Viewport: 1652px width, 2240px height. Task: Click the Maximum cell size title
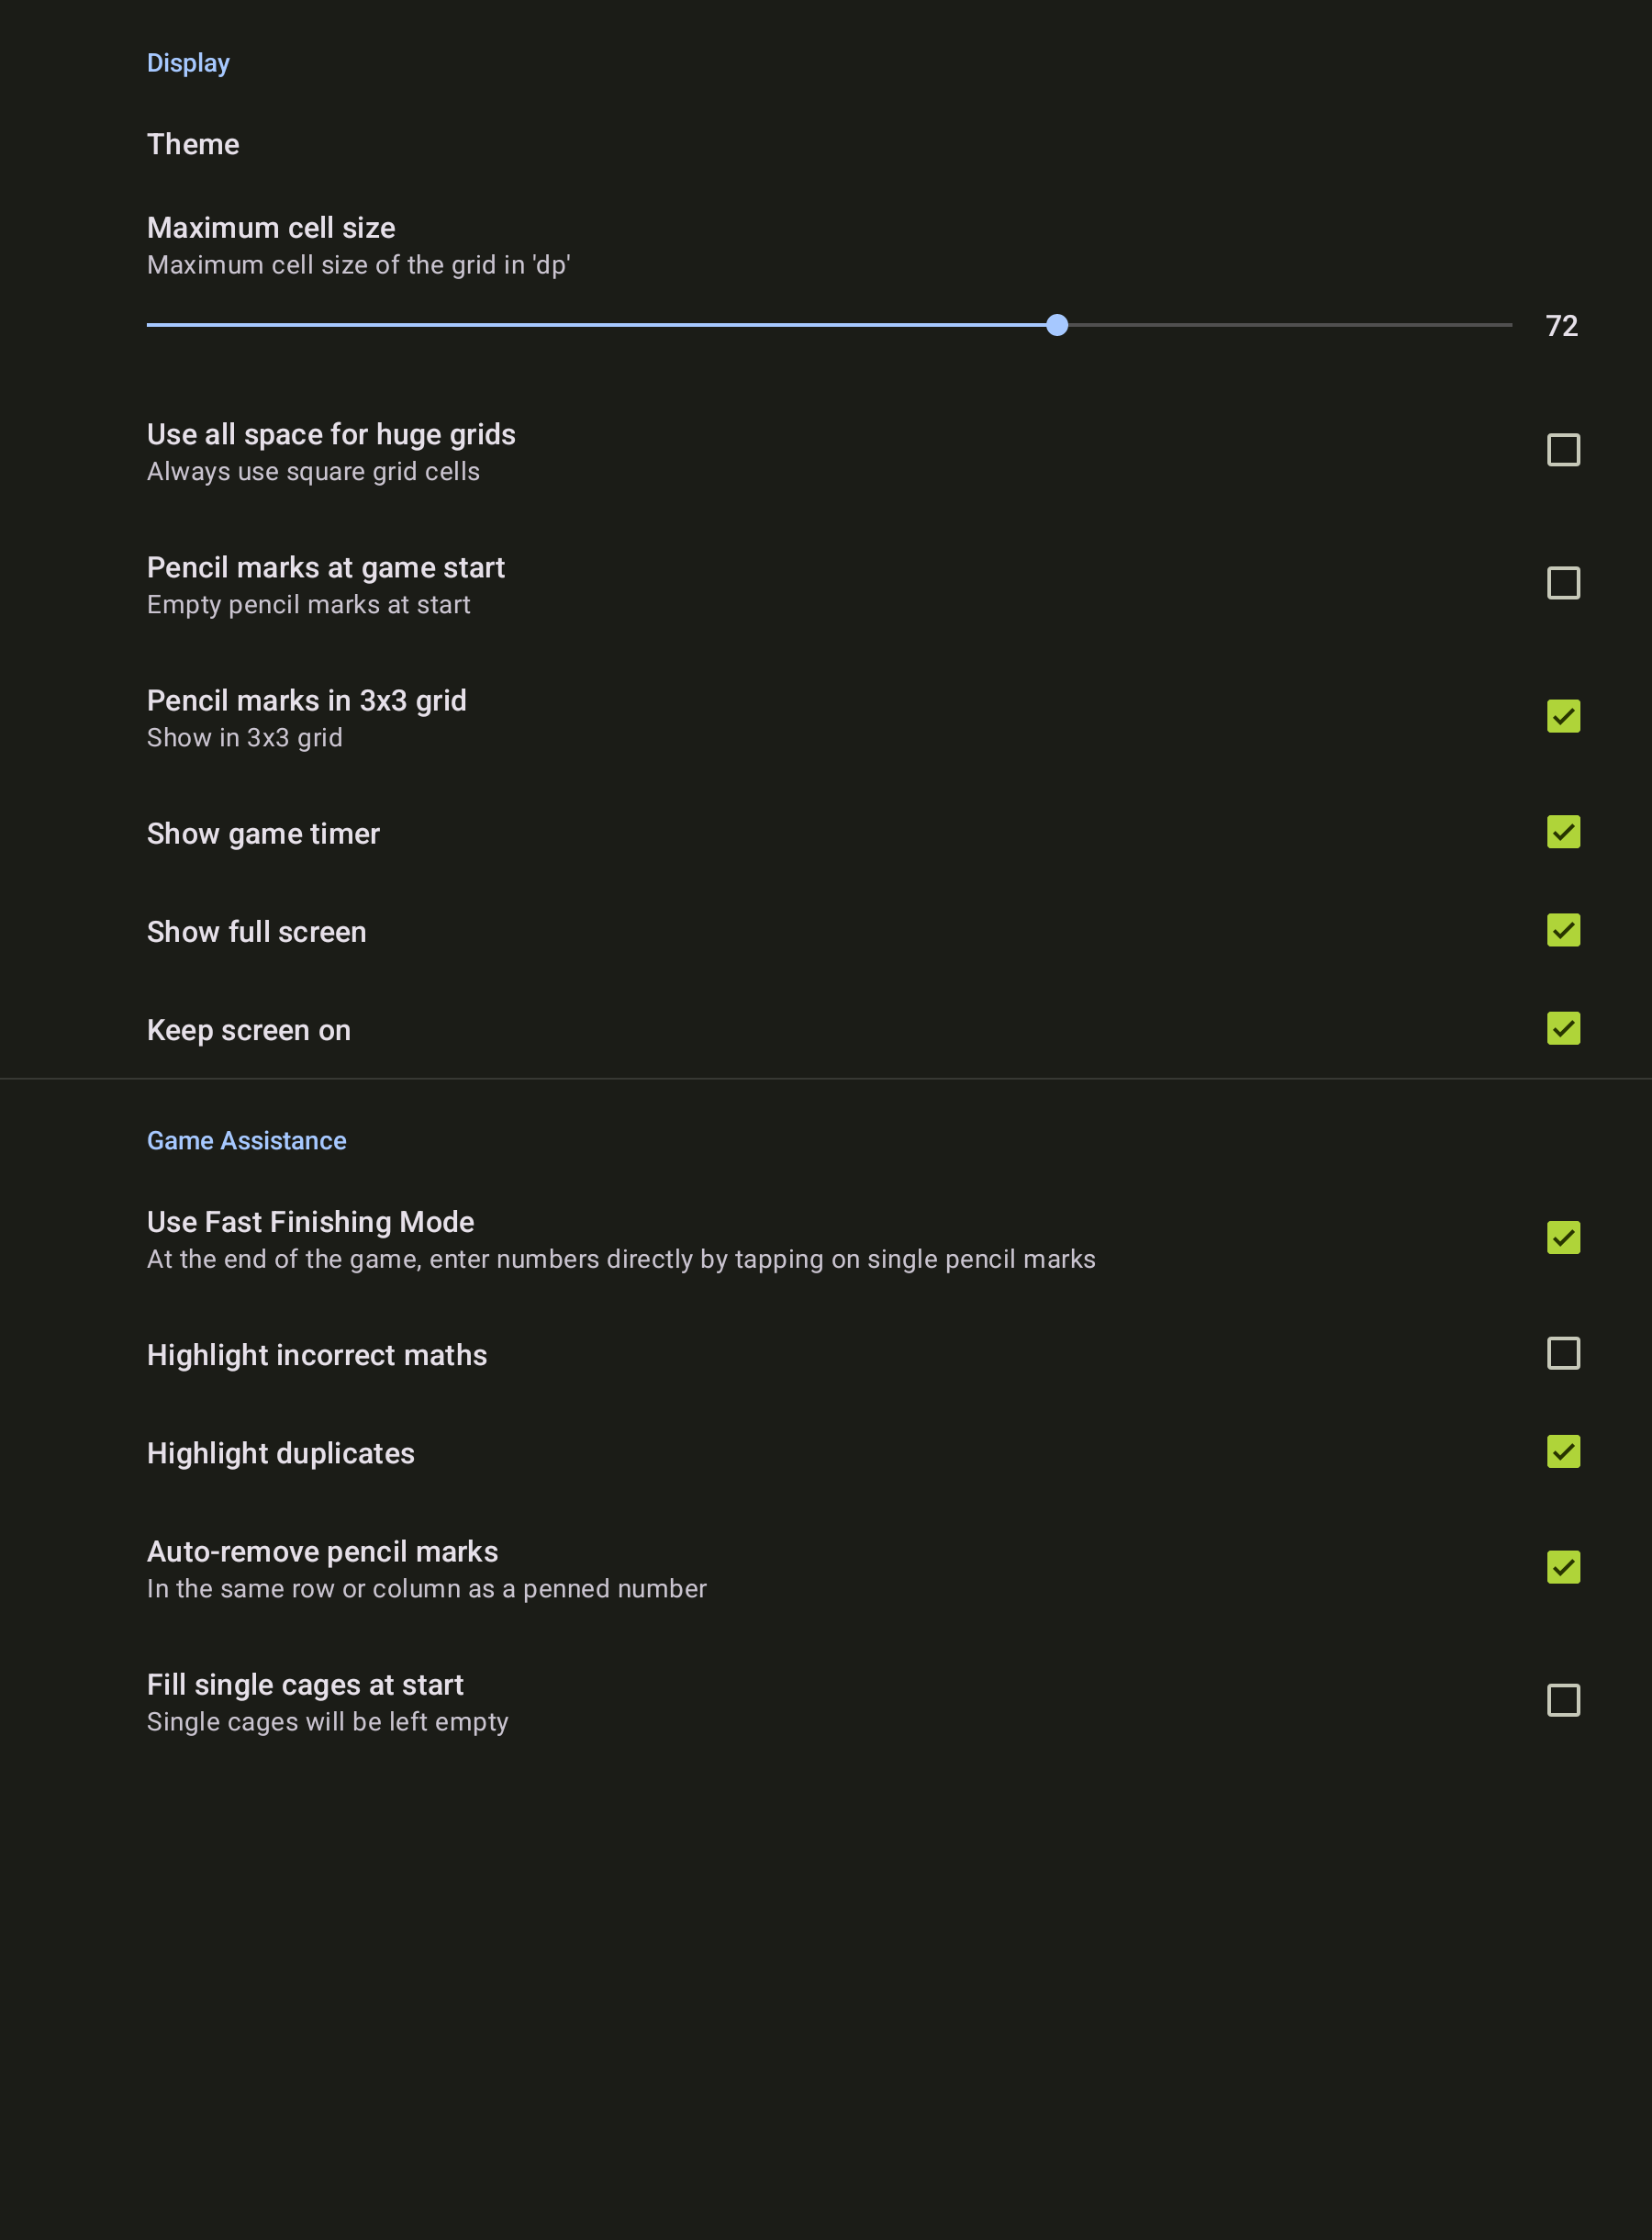click(x=271, y=228)
